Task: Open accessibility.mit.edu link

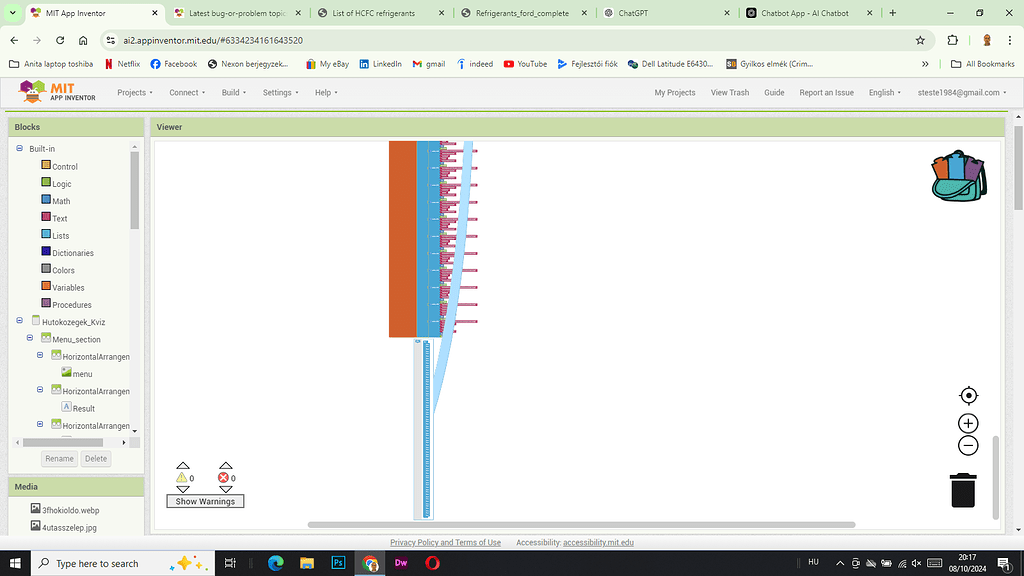Action: [x=598, y=543]
